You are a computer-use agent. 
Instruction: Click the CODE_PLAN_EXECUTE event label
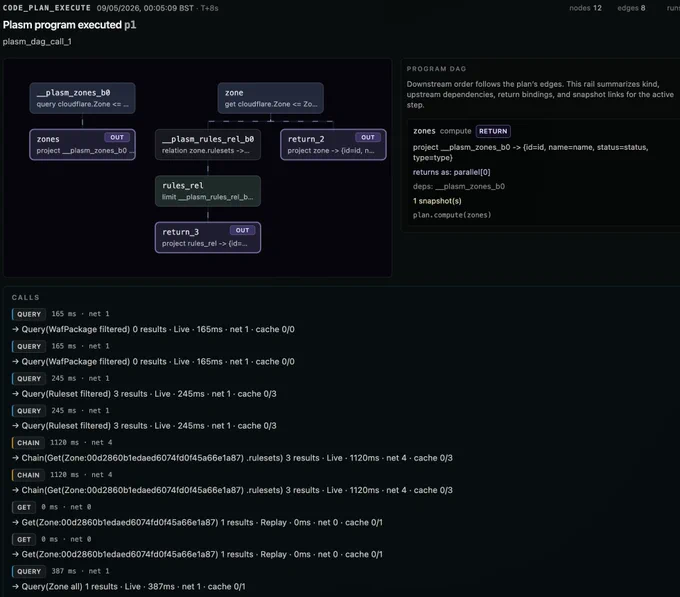point(47,8)
